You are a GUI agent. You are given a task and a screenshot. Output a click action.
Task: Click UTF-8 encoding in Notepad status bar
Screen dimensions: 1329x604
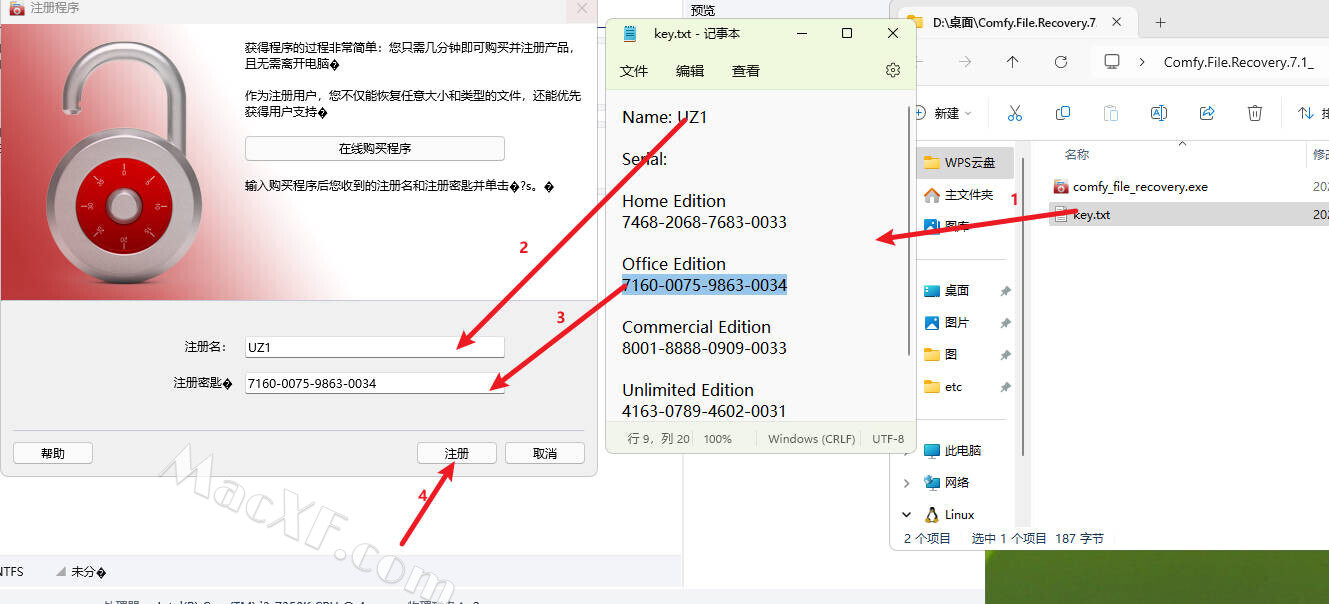(x=888, y=439)
